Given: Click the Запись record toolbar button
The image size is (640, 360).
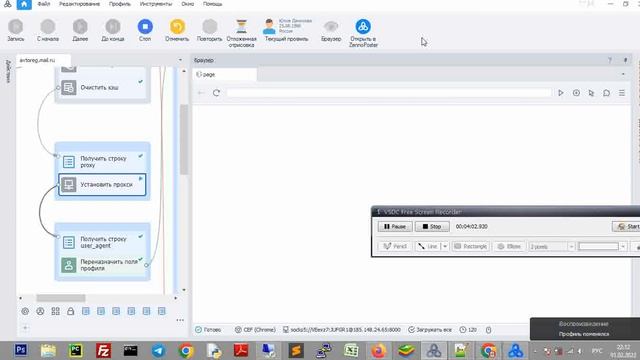Looking at the screenshot, I should tap(16, 30).
